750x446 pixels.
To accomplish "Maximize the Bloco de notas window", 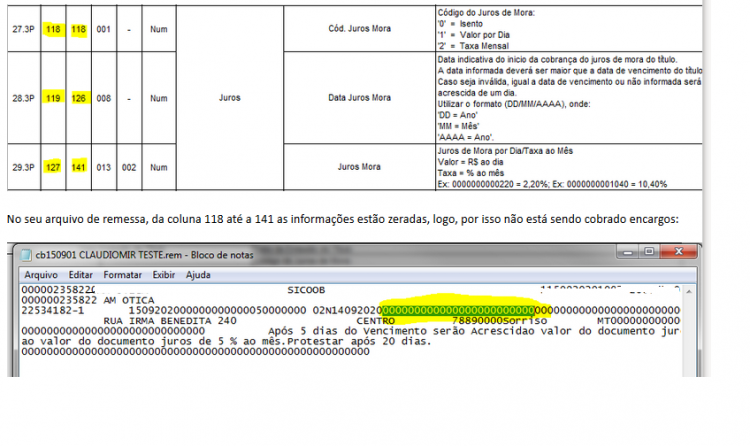I will pyautogui.click(x=649, y=251).
